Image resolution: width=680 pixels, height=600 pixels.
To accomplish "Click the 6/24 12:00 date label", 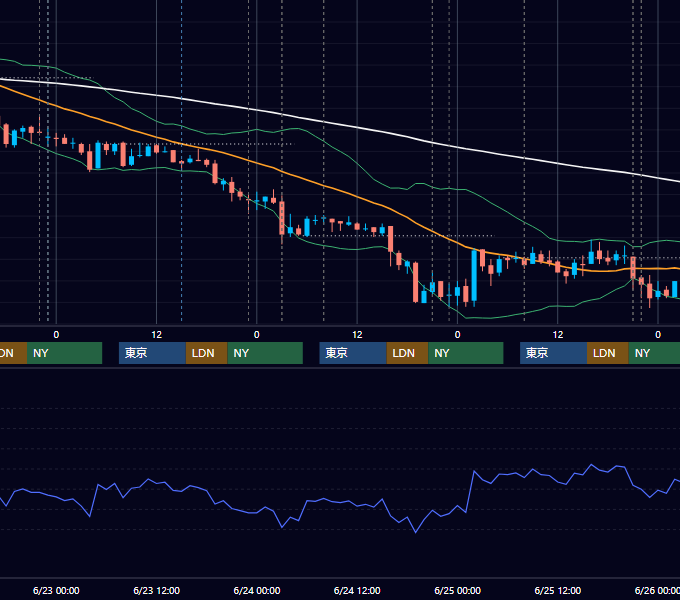I will 357,590.
